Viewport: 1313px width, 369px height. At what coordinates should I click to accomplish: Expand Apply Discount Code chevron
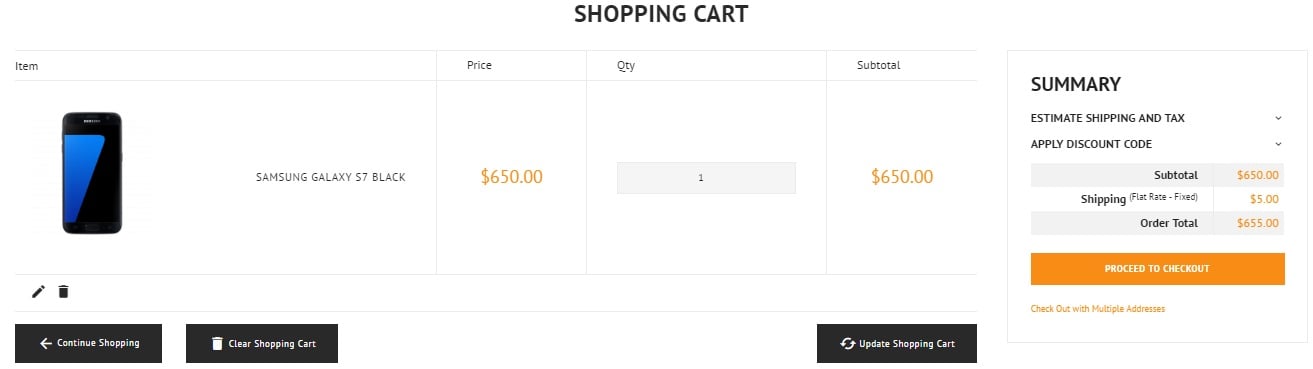[1278, 144]
